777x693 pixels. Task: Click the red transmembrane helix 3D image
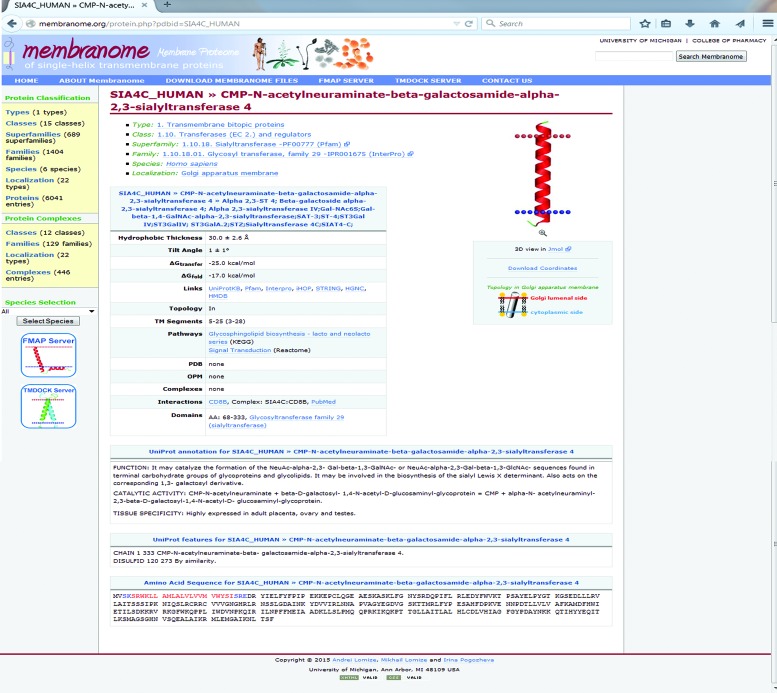[543, 173]
